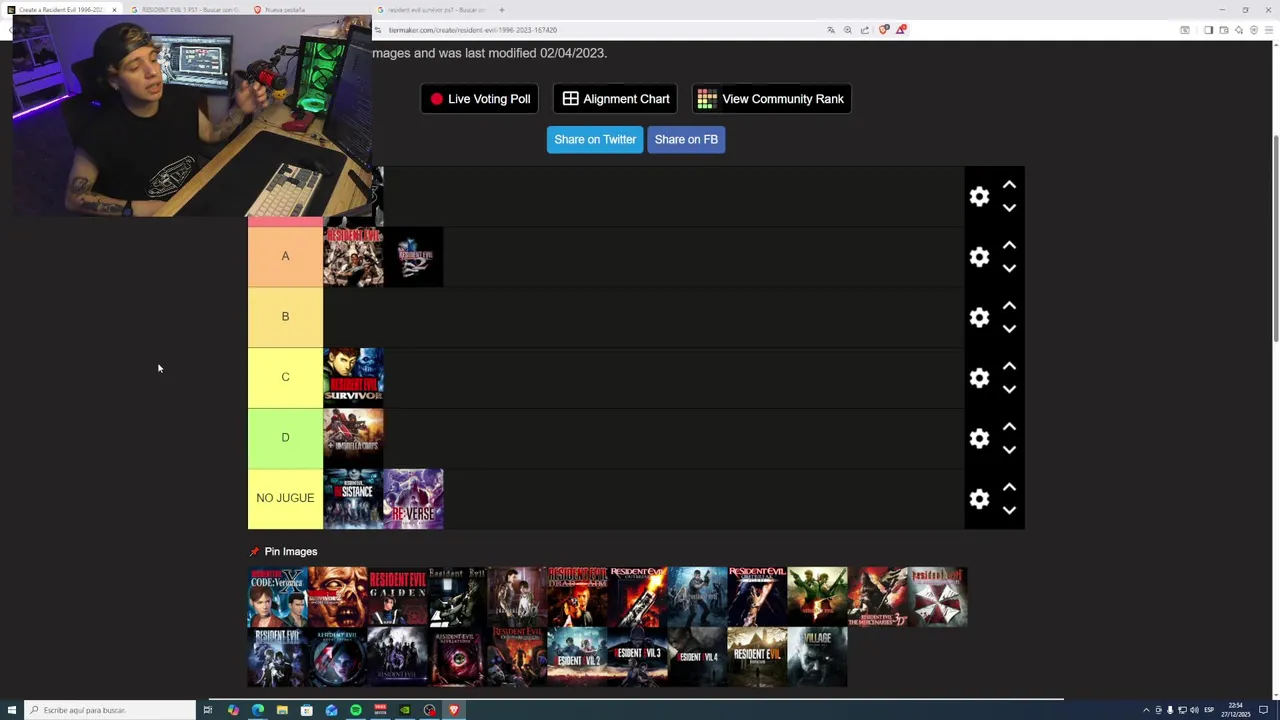Select Resident Evil Dead Aim cover
The width and height of the screenshot is (1280, 720).
click(577, 597)
